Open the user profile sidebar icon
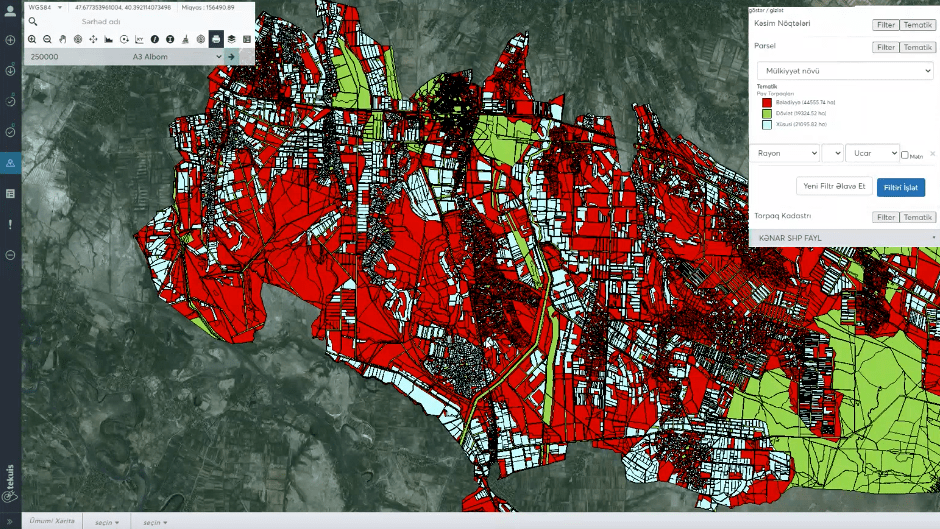Image resolution: width=940 pixels, height=529 pixels. [x=10, y=11]
